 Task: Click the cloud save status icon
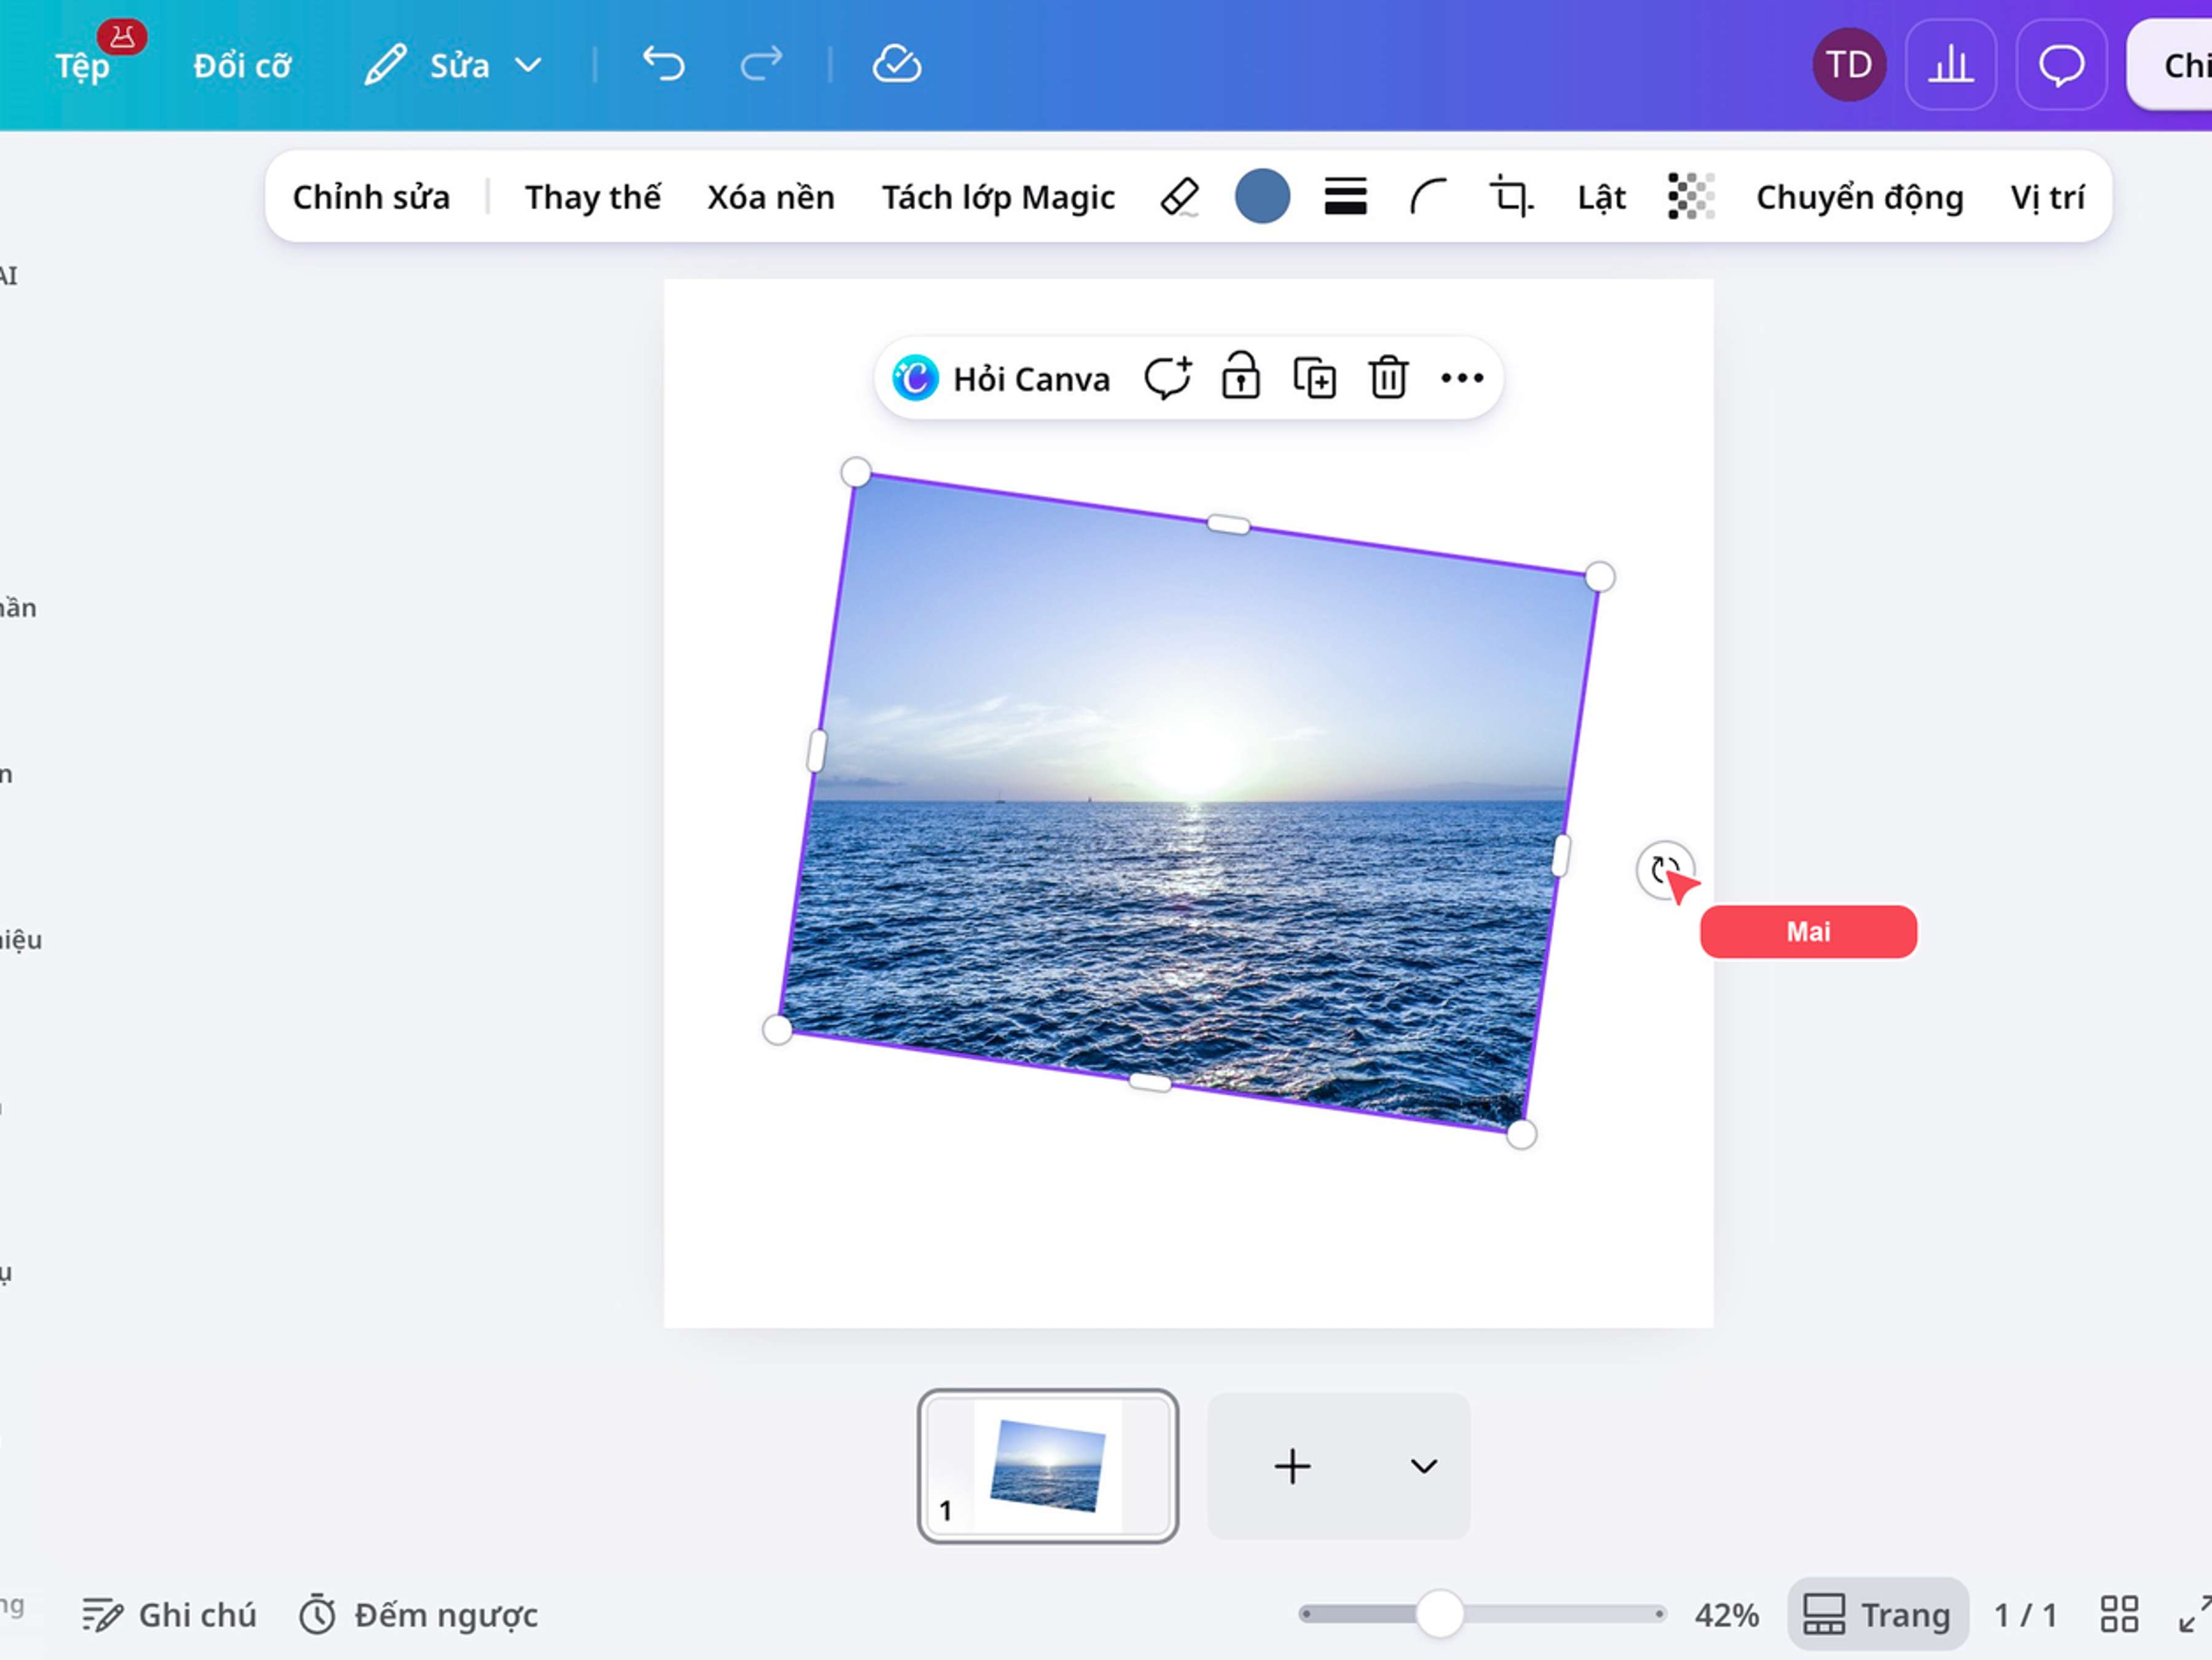[896, 65]
